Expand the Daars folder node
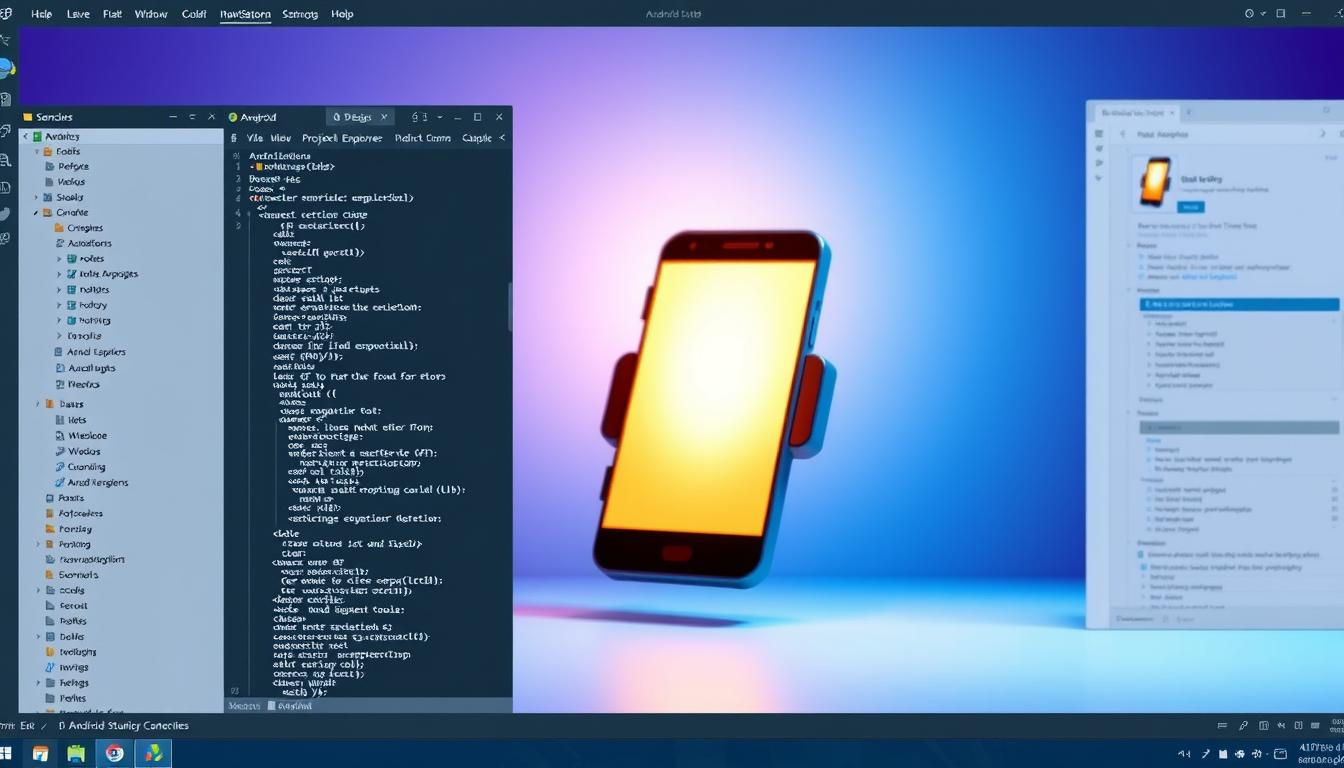Image resolution: width=1344 pixels, height=768 pixels. [x=38, y=404]
